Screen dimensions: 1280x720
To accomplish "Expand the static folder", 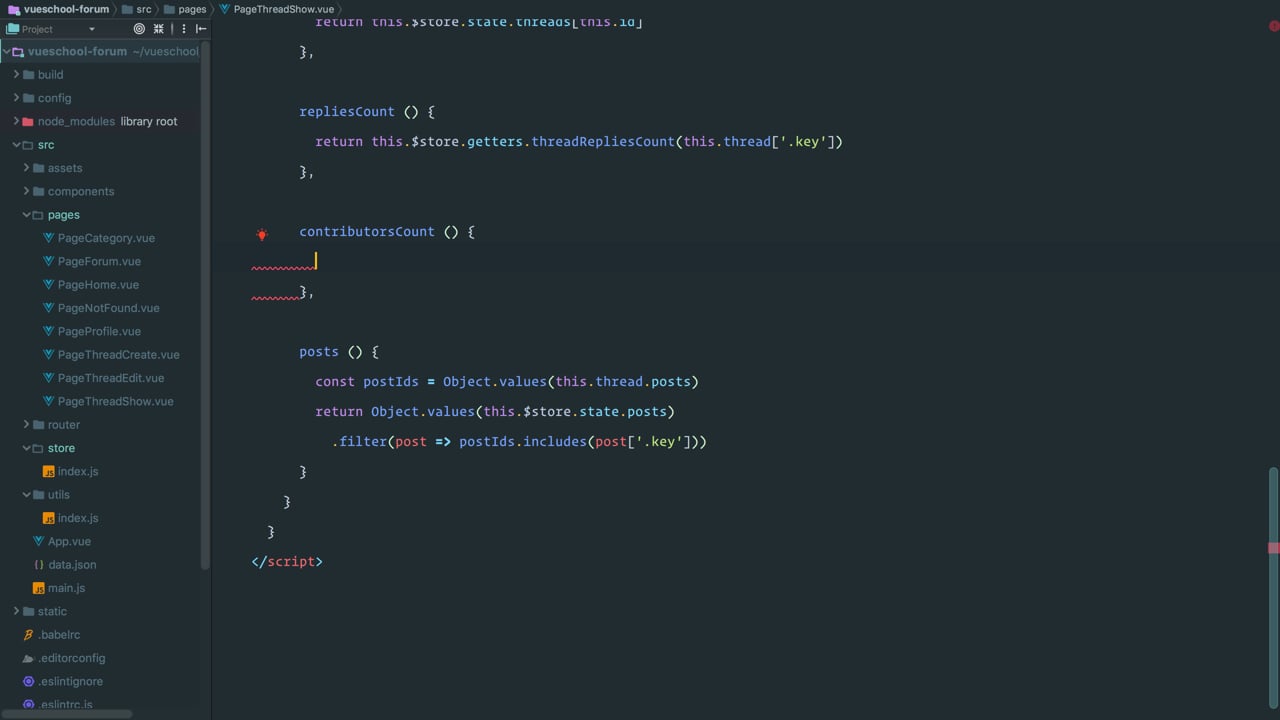I will tap(16, 611).
